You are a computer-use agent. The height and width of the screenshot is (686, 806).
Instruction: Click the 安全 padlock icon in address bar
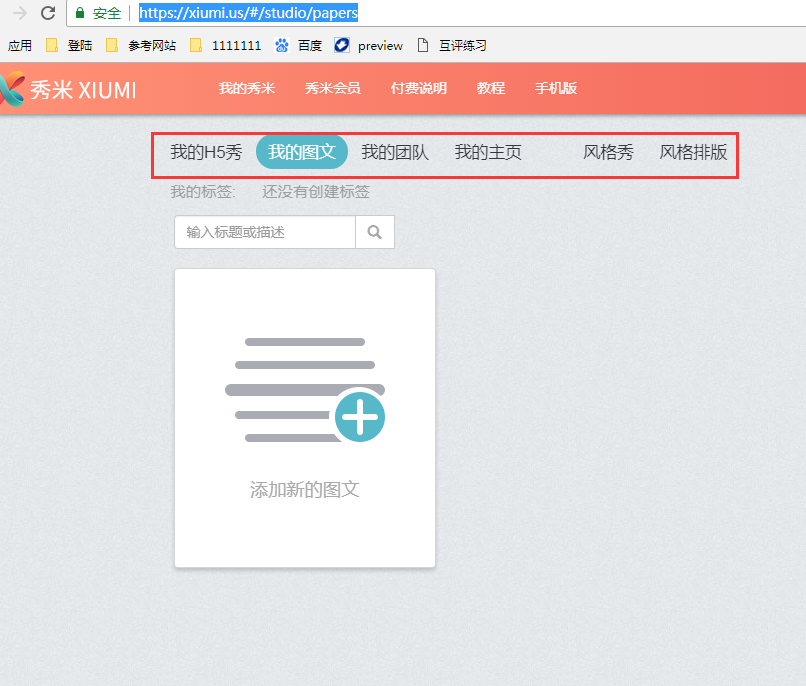click(x=81, y=13)
